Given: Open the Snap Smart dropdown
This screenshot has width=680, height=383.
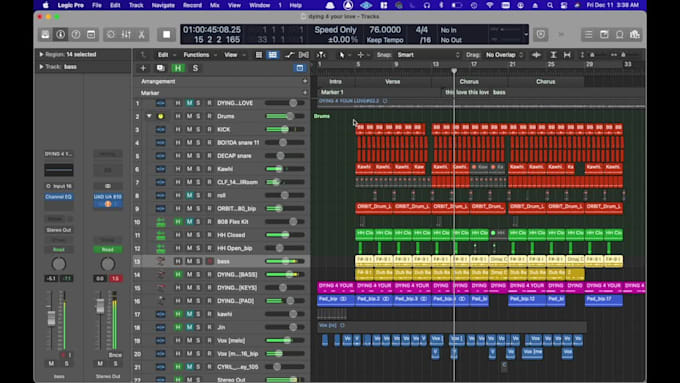Looking at the screenshot, I should pyautogui.click(x=427, y=55).
